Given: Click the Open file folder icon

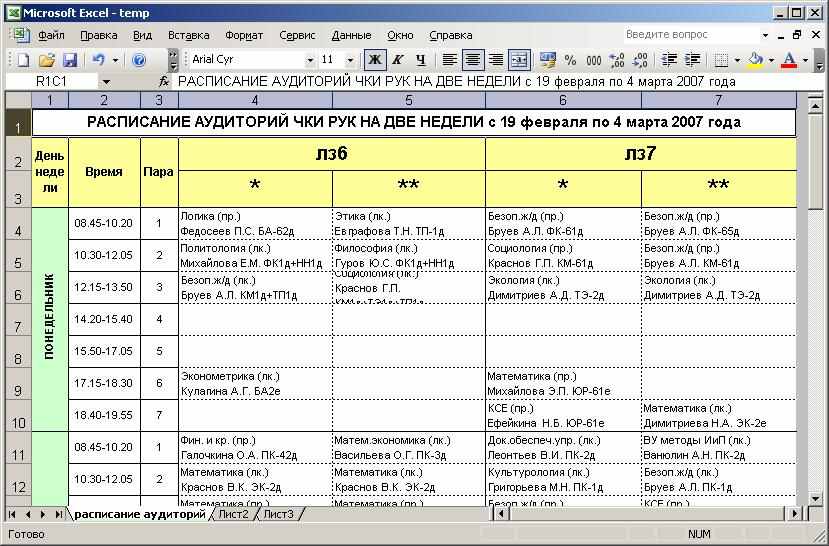Looking at the screenshot, I should pos(47,60).
